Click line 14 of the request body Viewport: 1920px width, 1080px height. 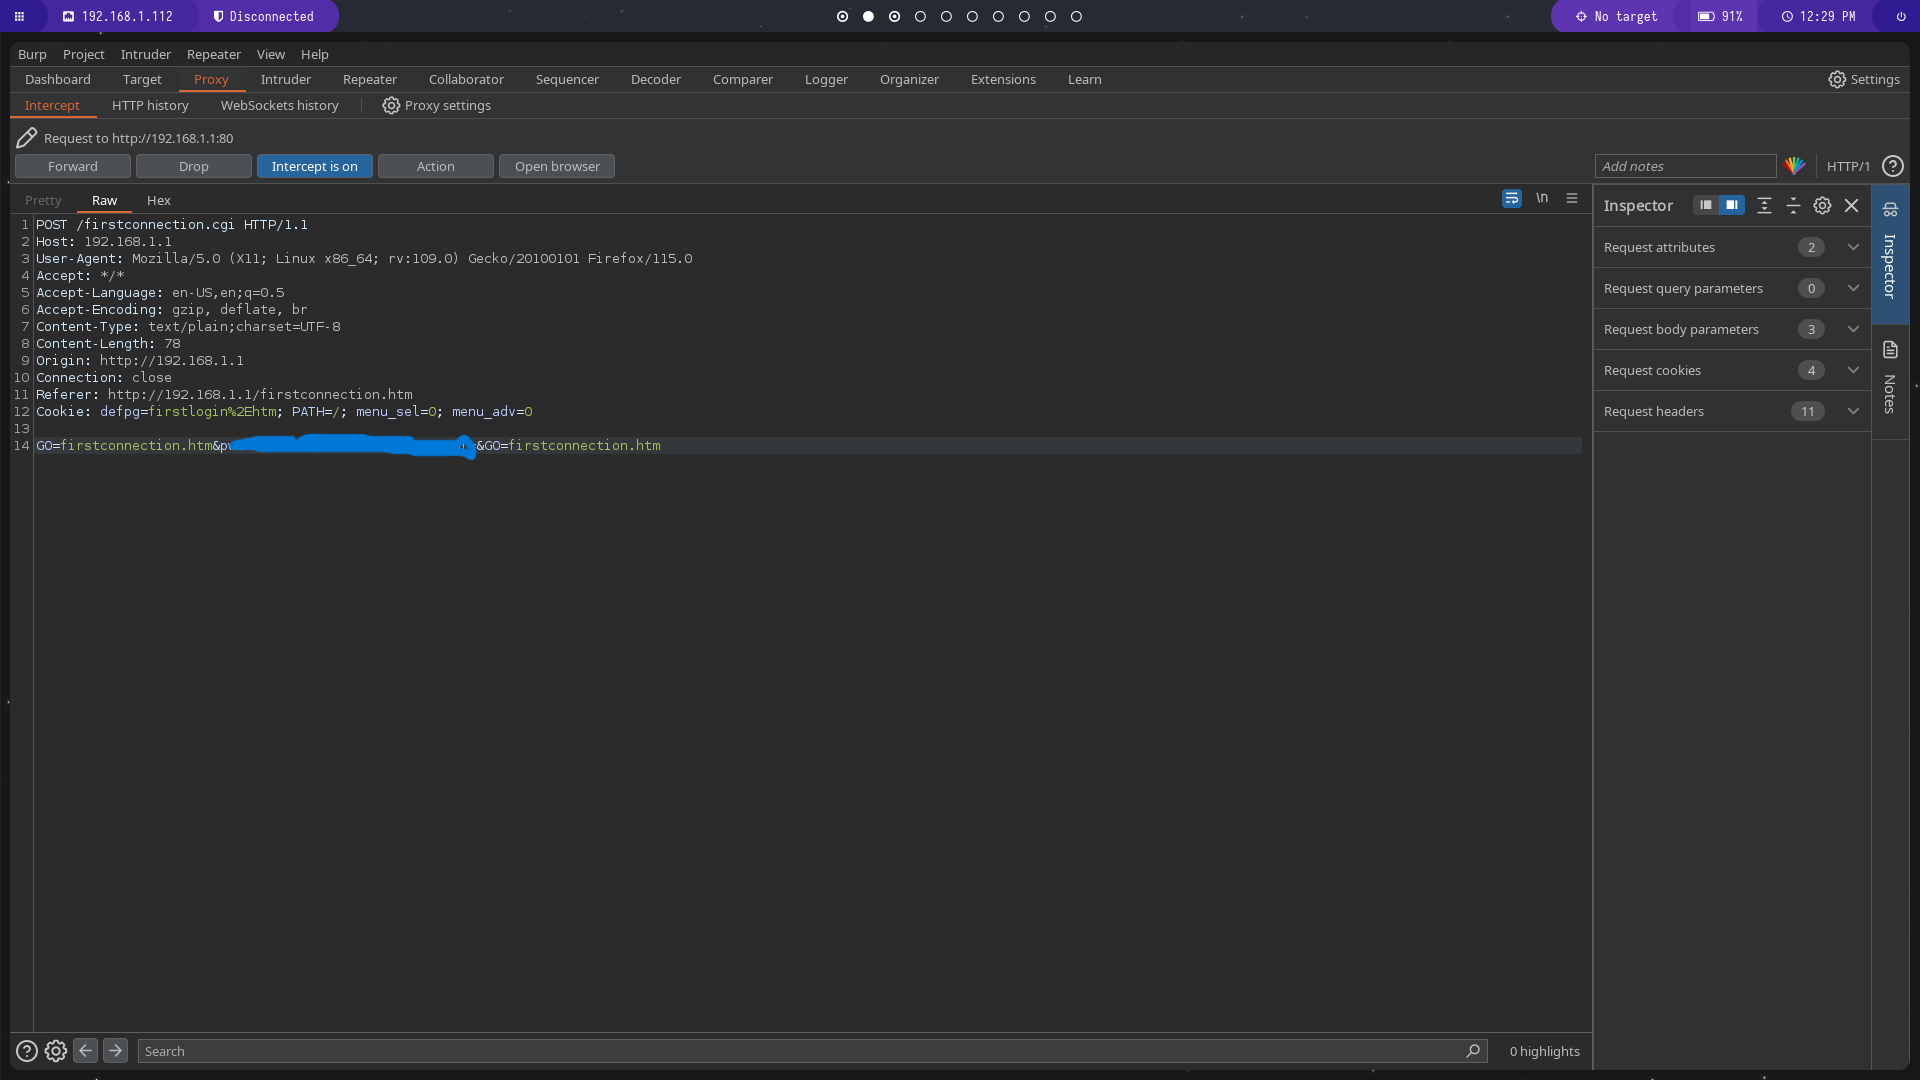coord(808,445)
